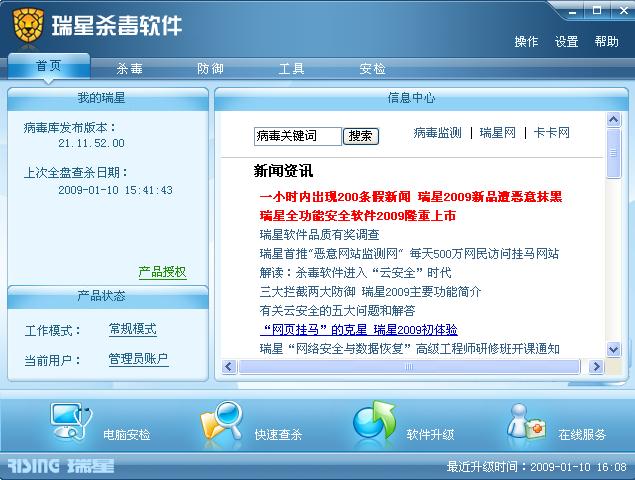Screen dimensions: 635x480
Task: Open 在线服务 online service icon
Action: coord(526,422)
